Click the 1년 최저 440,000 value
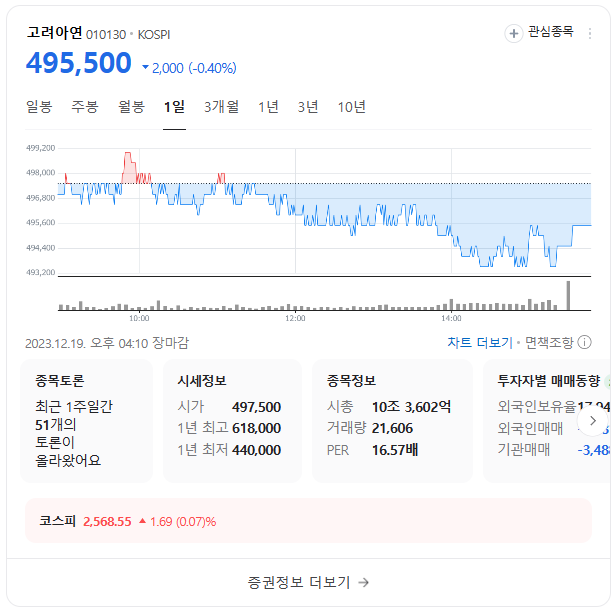This screenshot has height=614, width=613. click(x=256, y=450)
